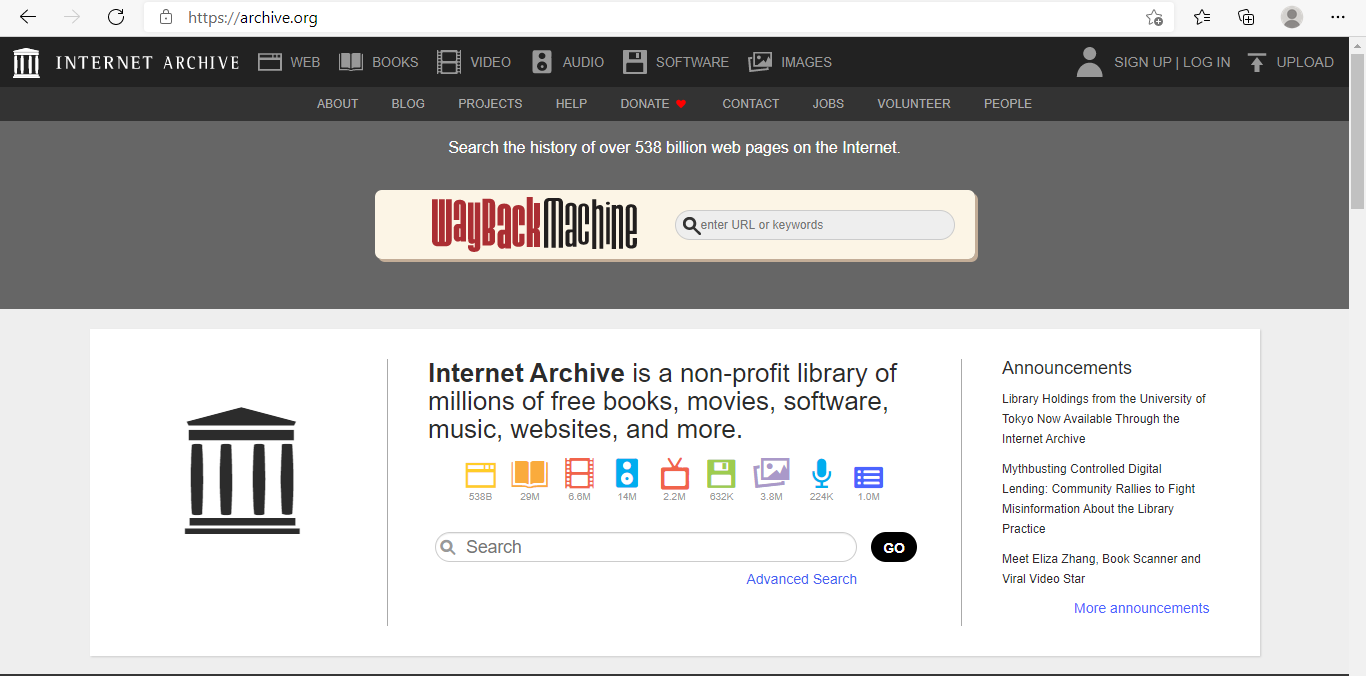Open the Advanced Search link
1366x676 pixels.
[x=801, y=579]
